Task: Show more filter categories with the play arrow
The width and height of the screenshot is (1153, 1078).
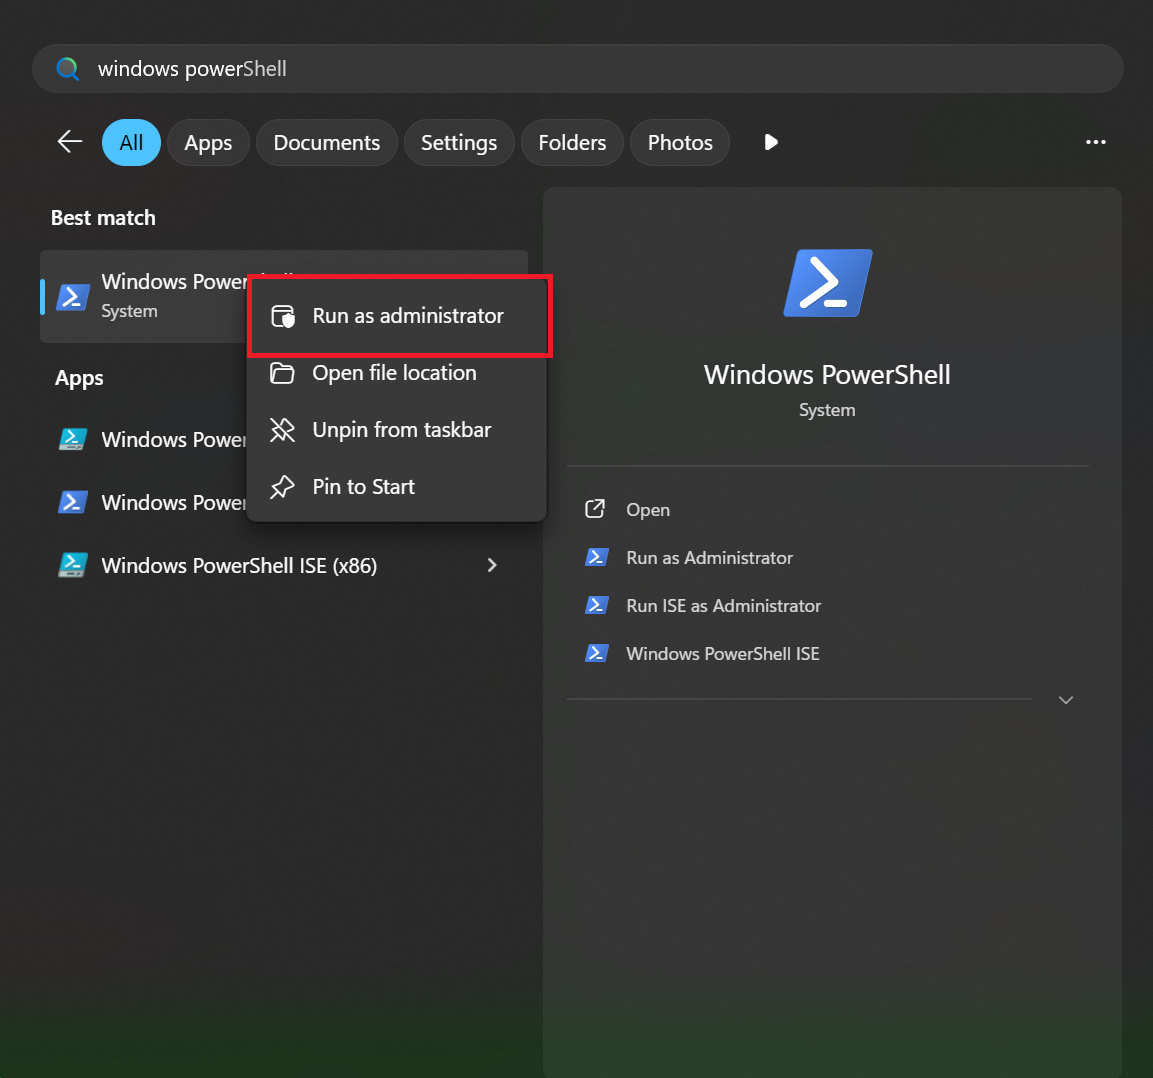Action: click(771, 142)
